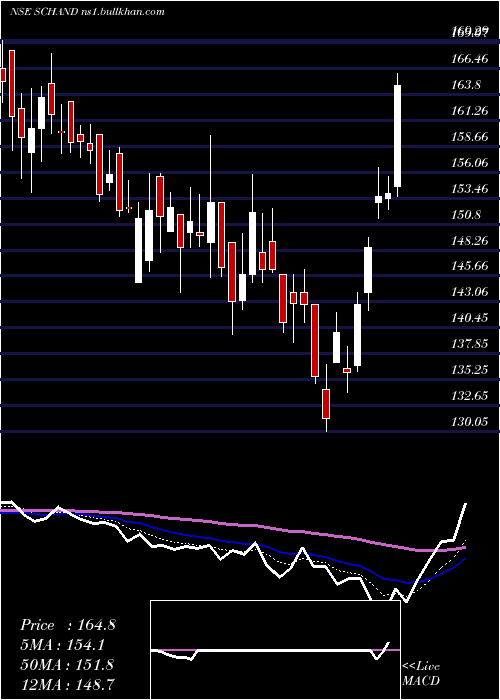Click the NSE SCHAND chart title

coord(87,11)
